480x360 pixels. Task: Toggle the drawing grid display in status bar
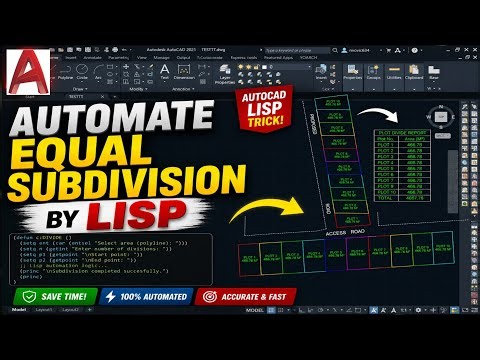point(271,310)
